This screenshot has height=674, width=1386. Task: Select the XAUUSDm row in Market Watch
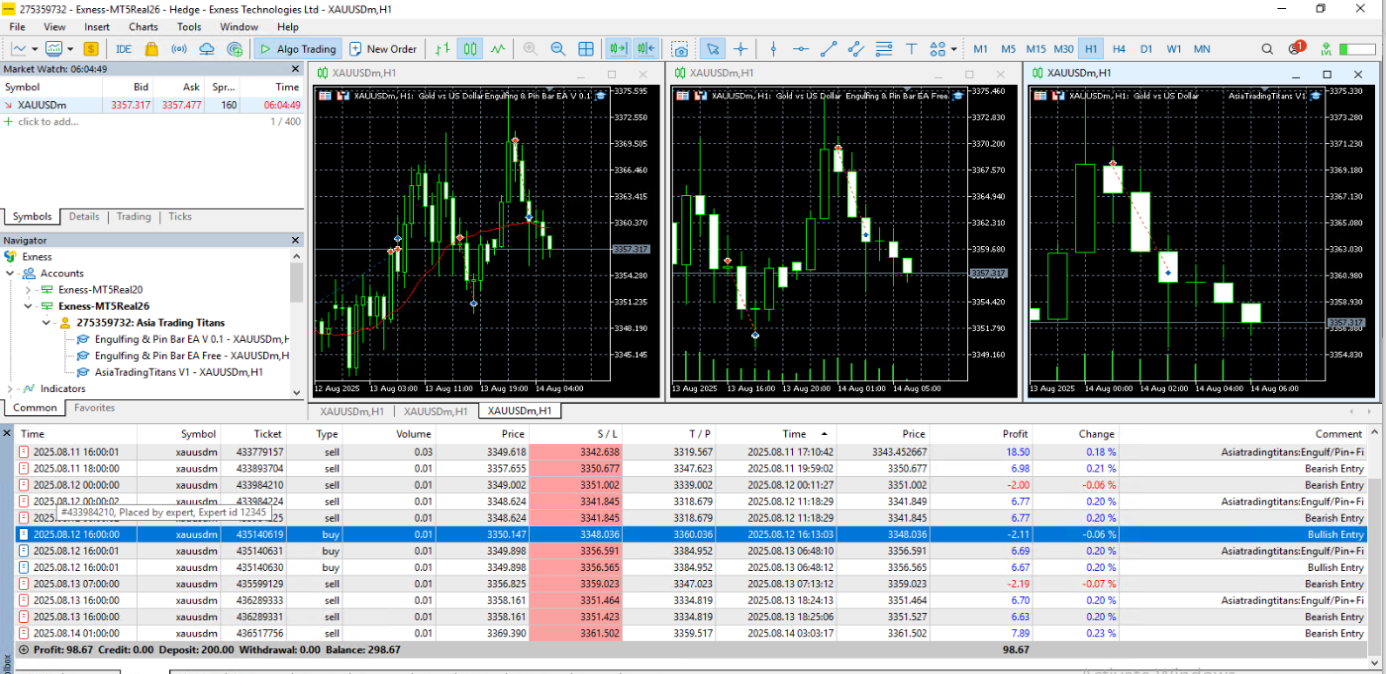pos(151,104)
